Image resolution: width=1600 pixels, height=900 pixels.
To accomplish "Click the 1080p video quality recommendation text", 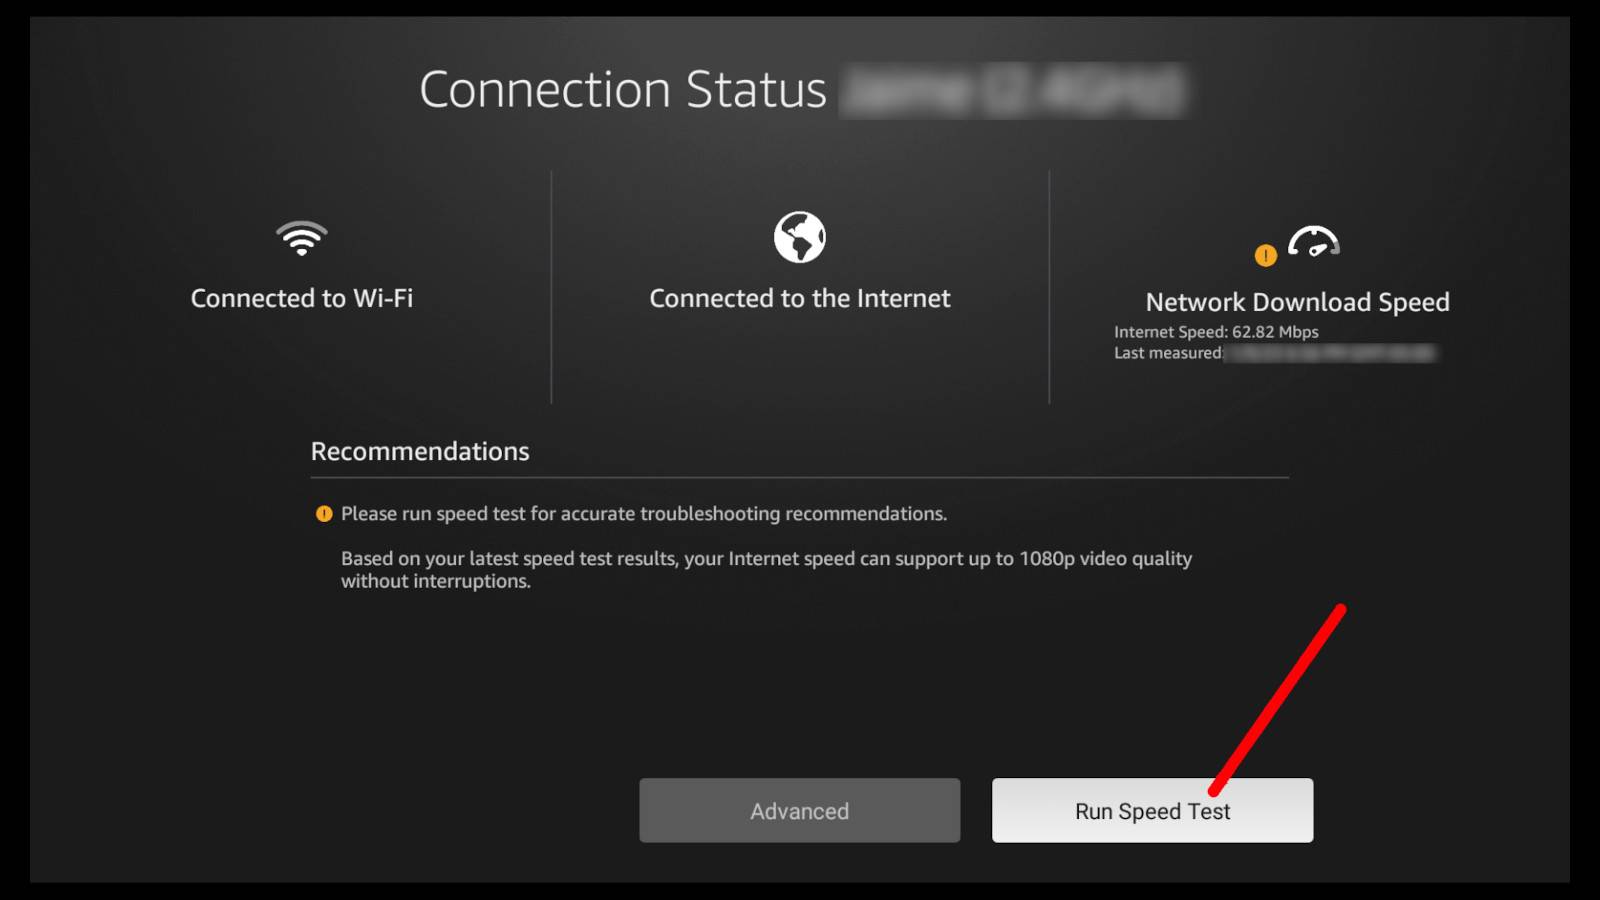I will click(x=766, y=570).
